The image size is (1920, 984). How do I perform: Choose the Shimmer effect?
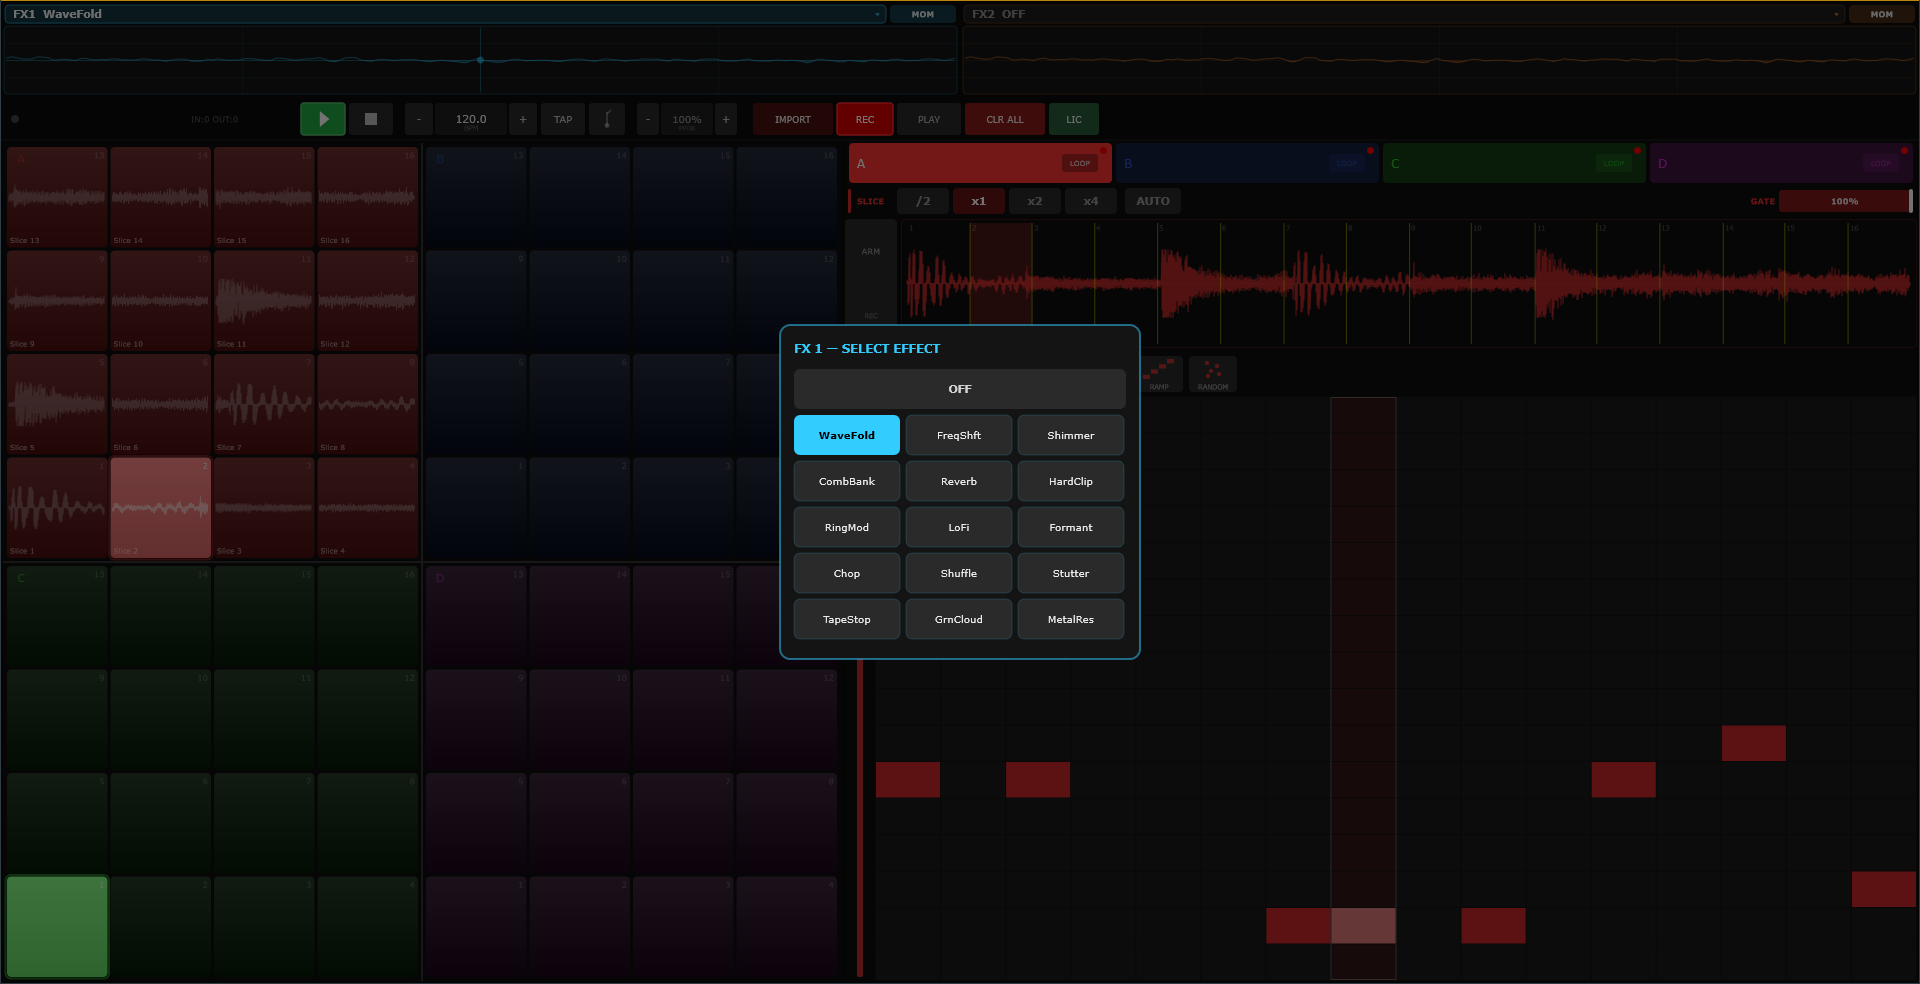1071,435
